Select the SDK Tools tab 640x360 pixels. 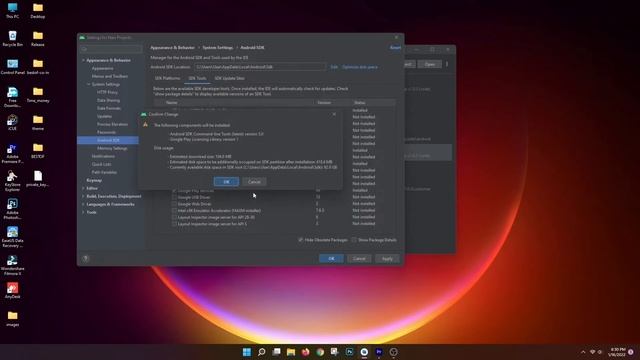pyautogui.click(x=197, y=78)
